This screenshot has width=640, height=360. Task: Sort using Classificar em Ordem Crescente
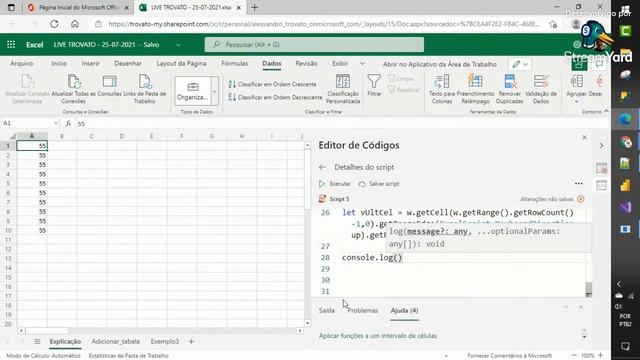click(x=273, y=84)
